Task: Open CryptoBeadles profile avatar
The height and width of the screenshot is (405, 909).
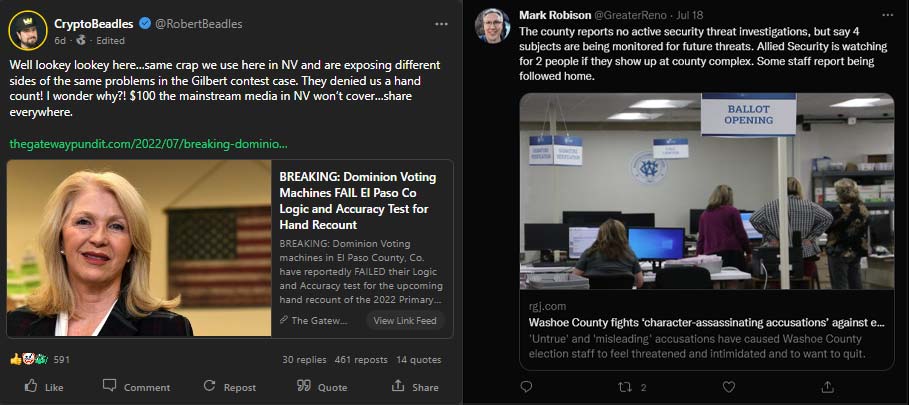Action: [x=27, y=30]
